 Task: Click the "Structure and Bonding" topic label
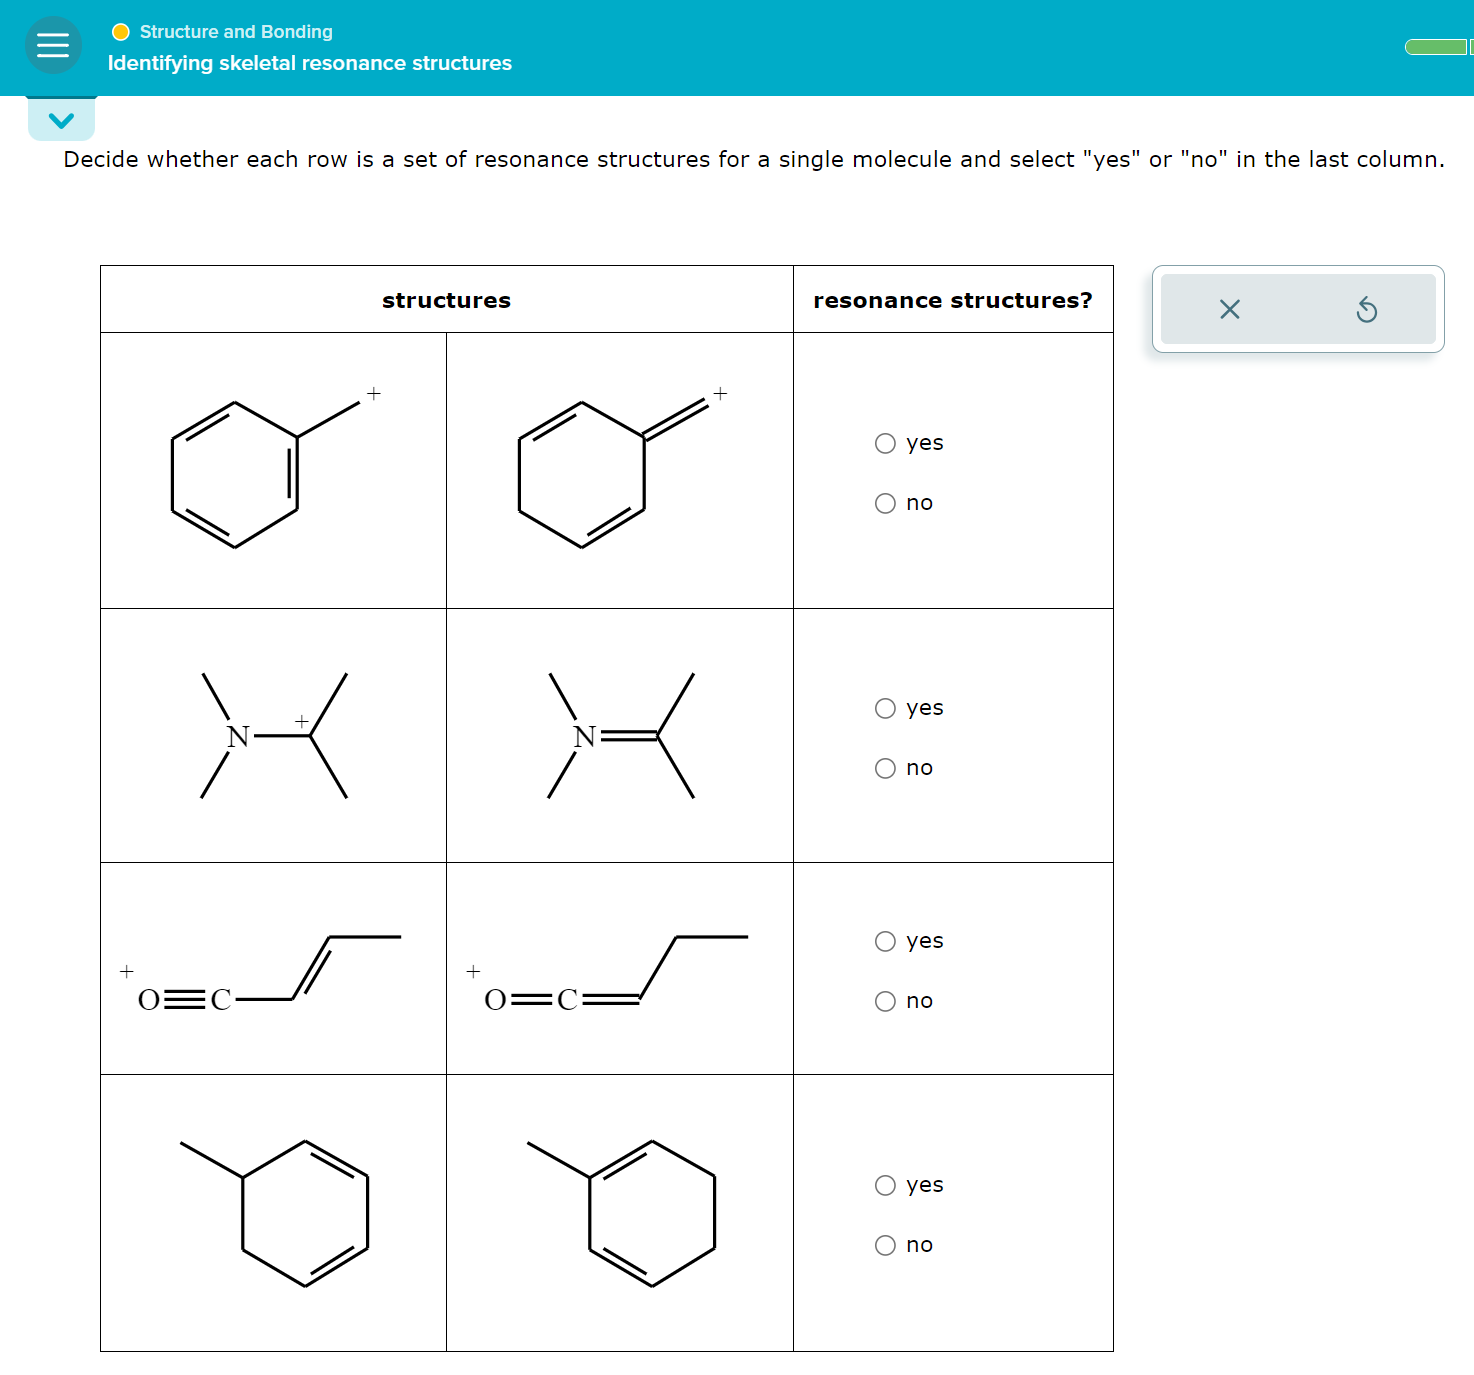[234, 31]
